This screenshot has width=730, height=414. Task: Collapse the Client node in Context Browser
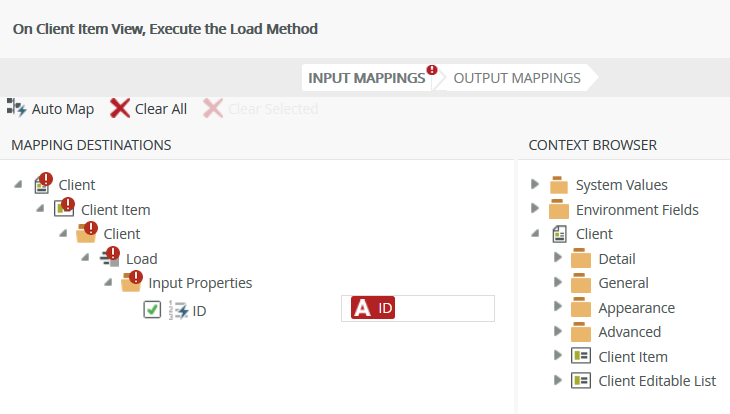pos(535,234)
